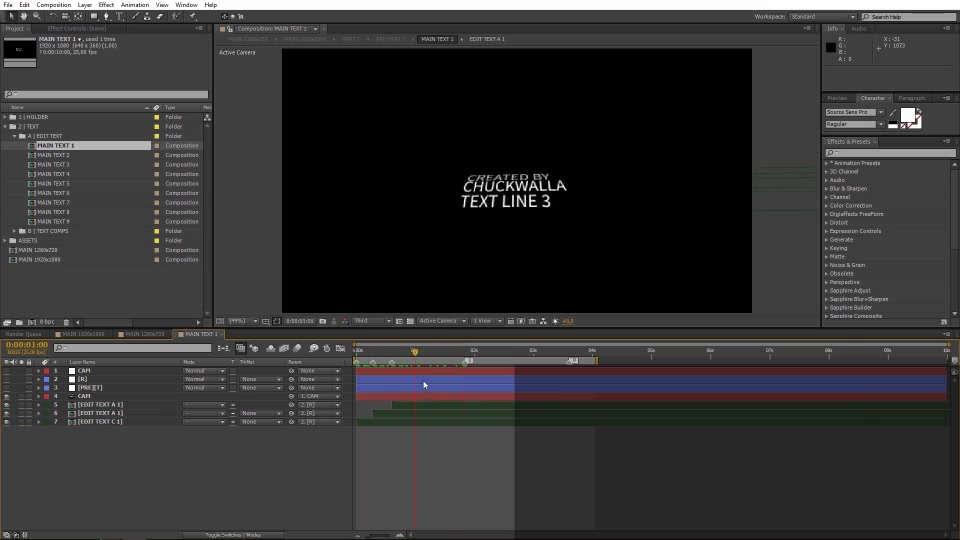
Task: Expand the Animation Presets category
Action: tap(827, 163)
